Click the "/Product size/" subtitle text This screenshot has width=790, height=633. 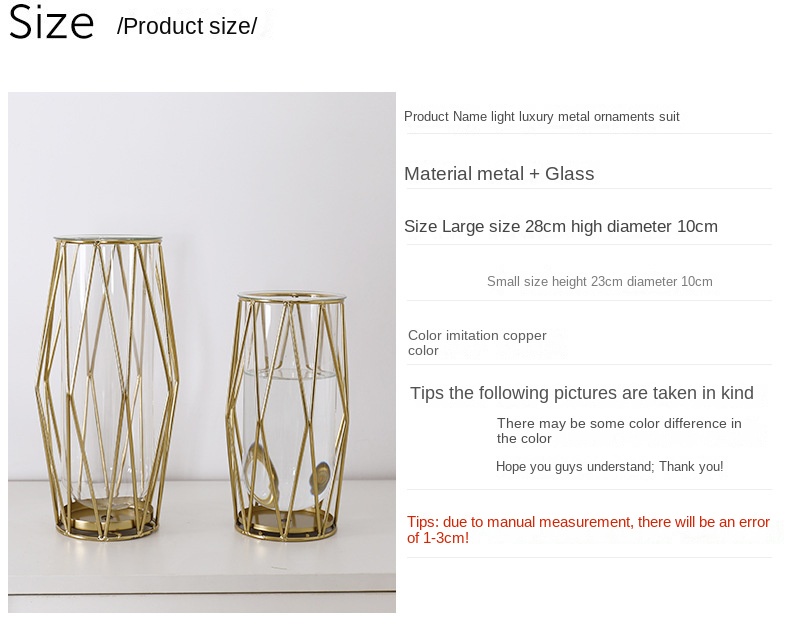point(187,27)
